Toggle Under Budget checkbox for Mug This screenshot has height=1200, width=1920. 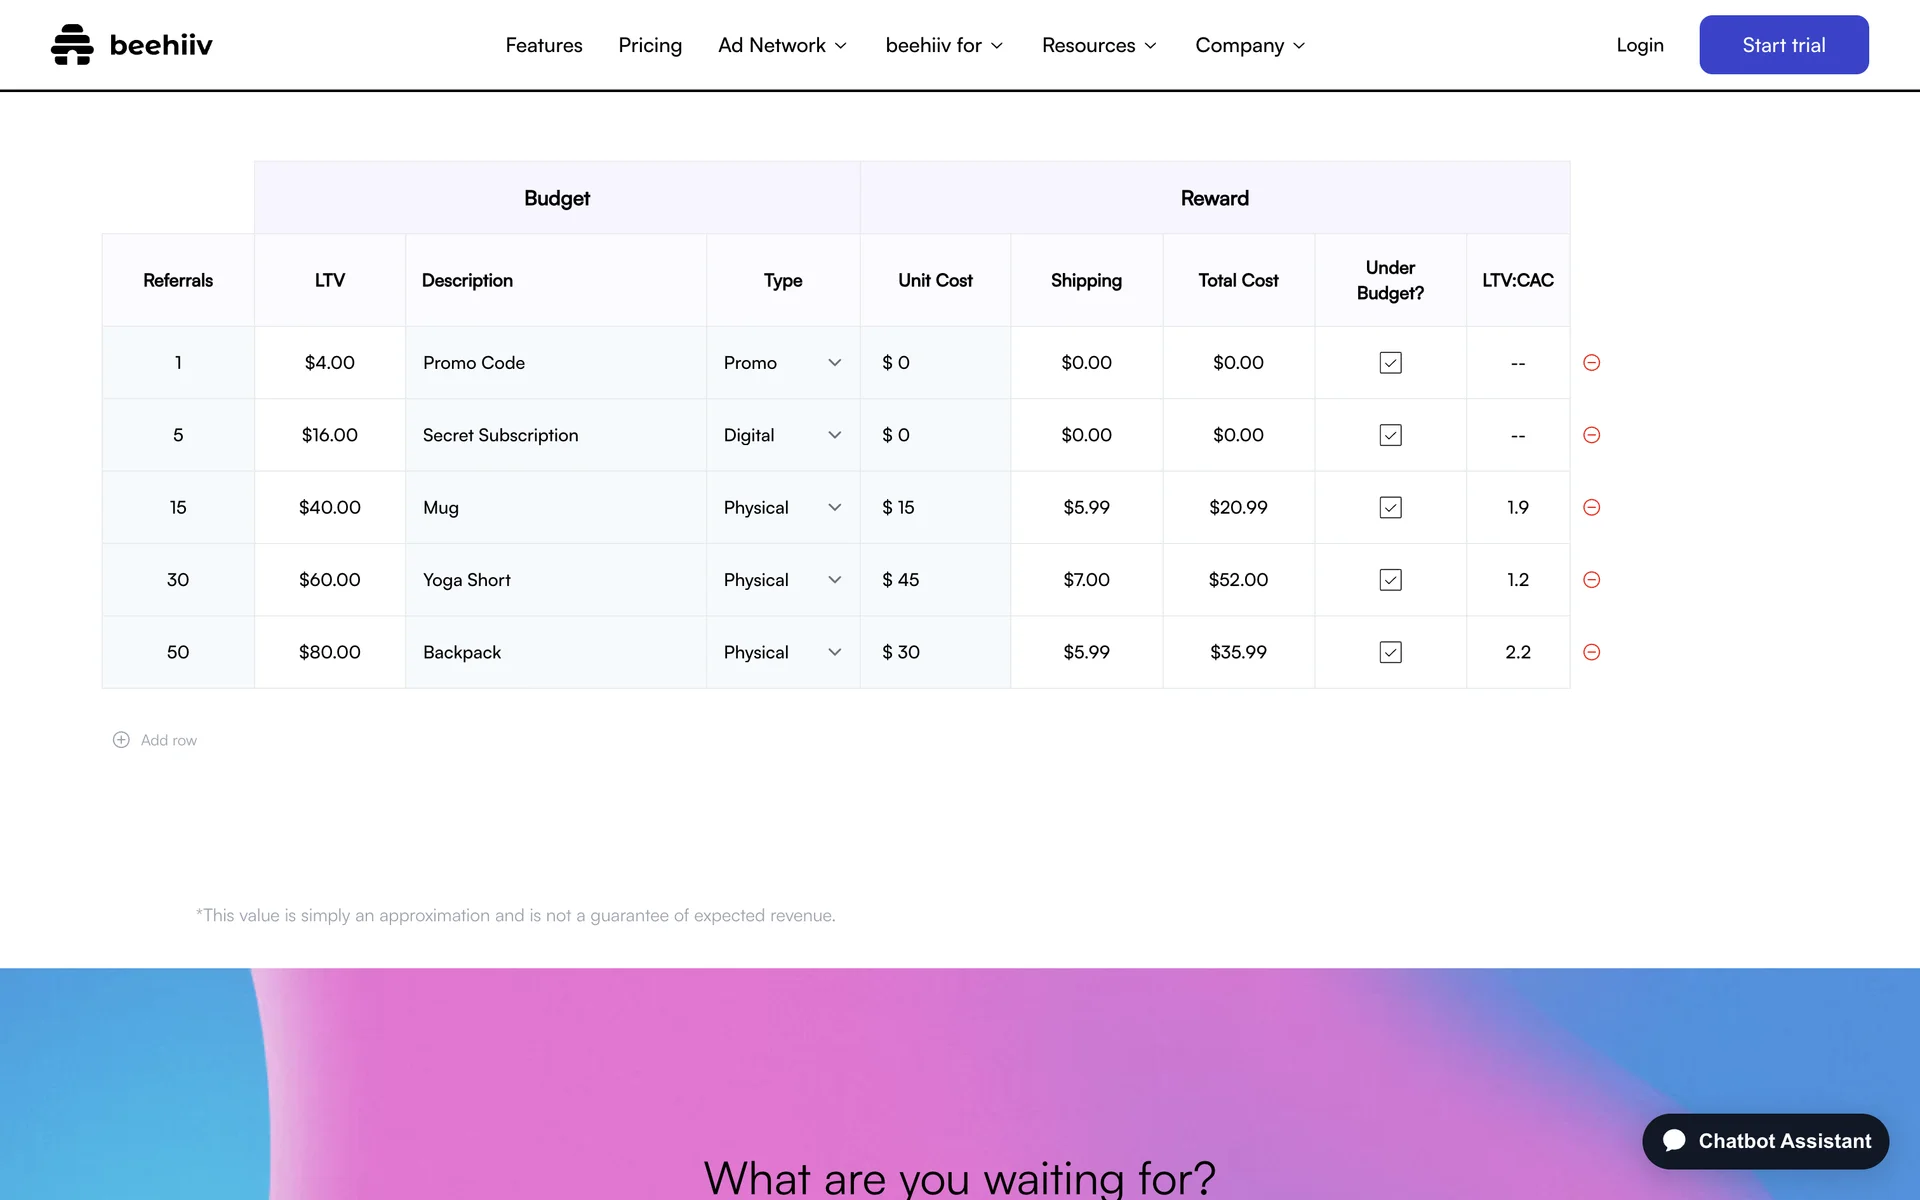(1390, 508)
